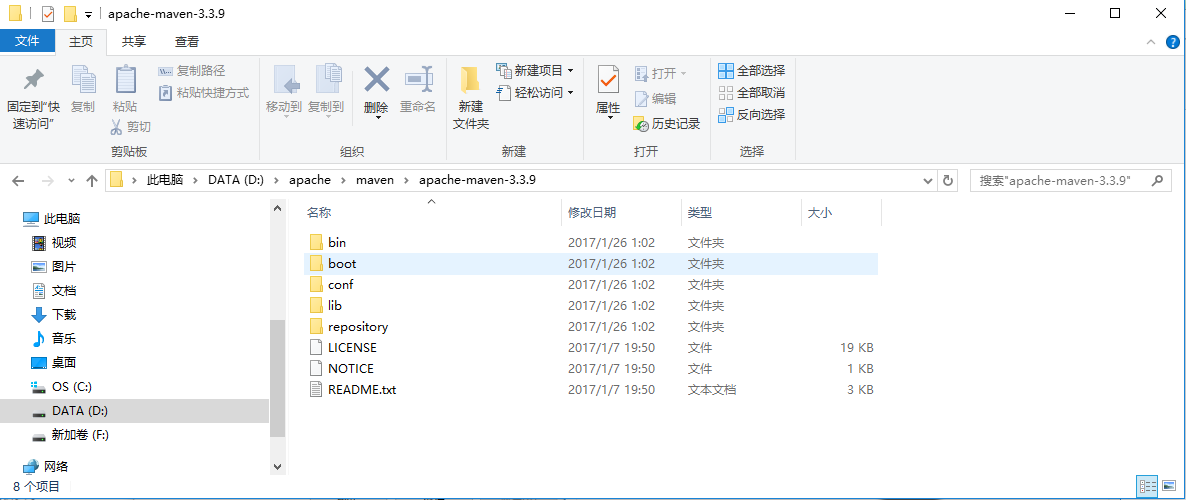Click the Rename (重命名) icon
Image resolution: width=1186 pixels, height=500 pixels.
coord(418,79)
